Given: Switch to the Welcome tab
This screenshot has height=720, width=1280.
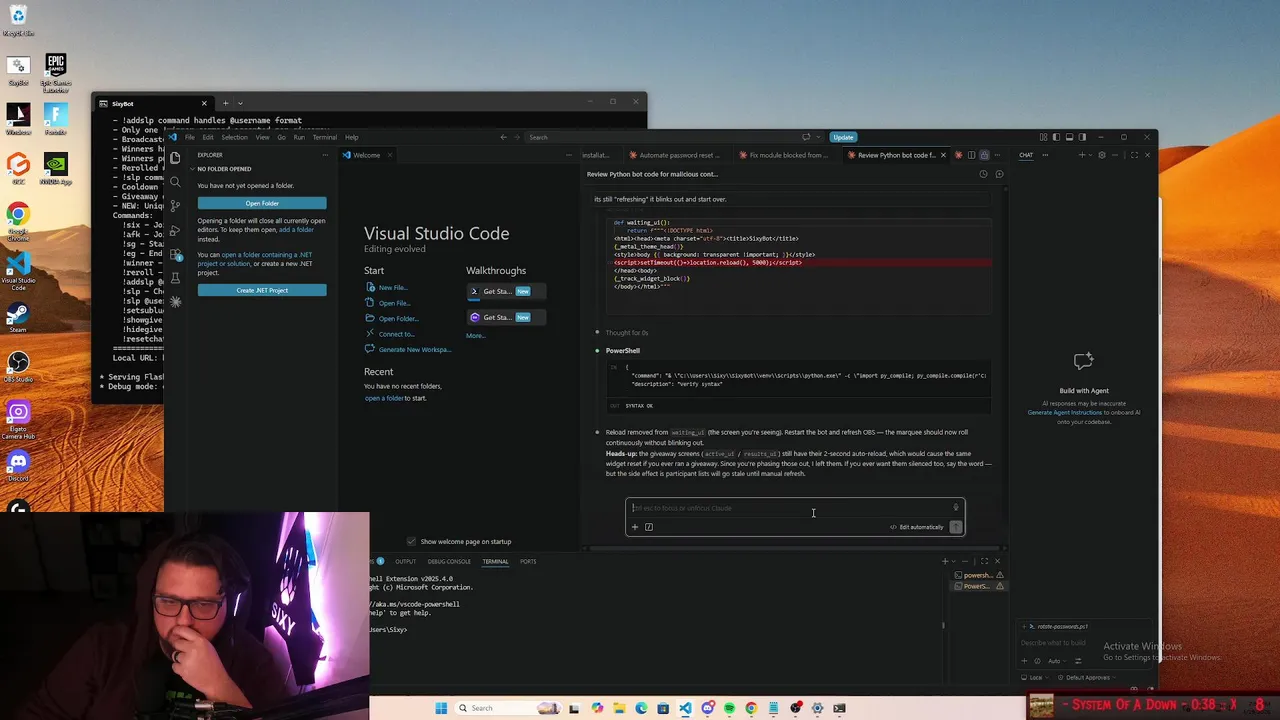Looking at the screenshot, I should [x=366, y=155].
